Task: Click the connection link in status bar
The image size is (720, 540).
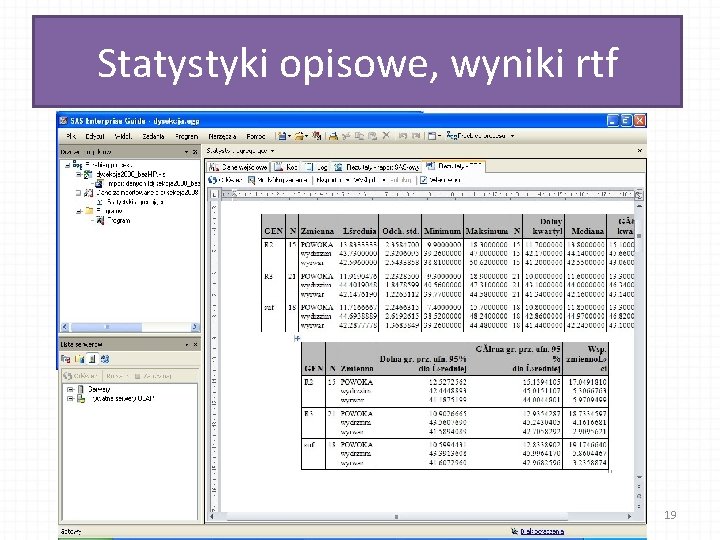Action: [x=542, y=531]
